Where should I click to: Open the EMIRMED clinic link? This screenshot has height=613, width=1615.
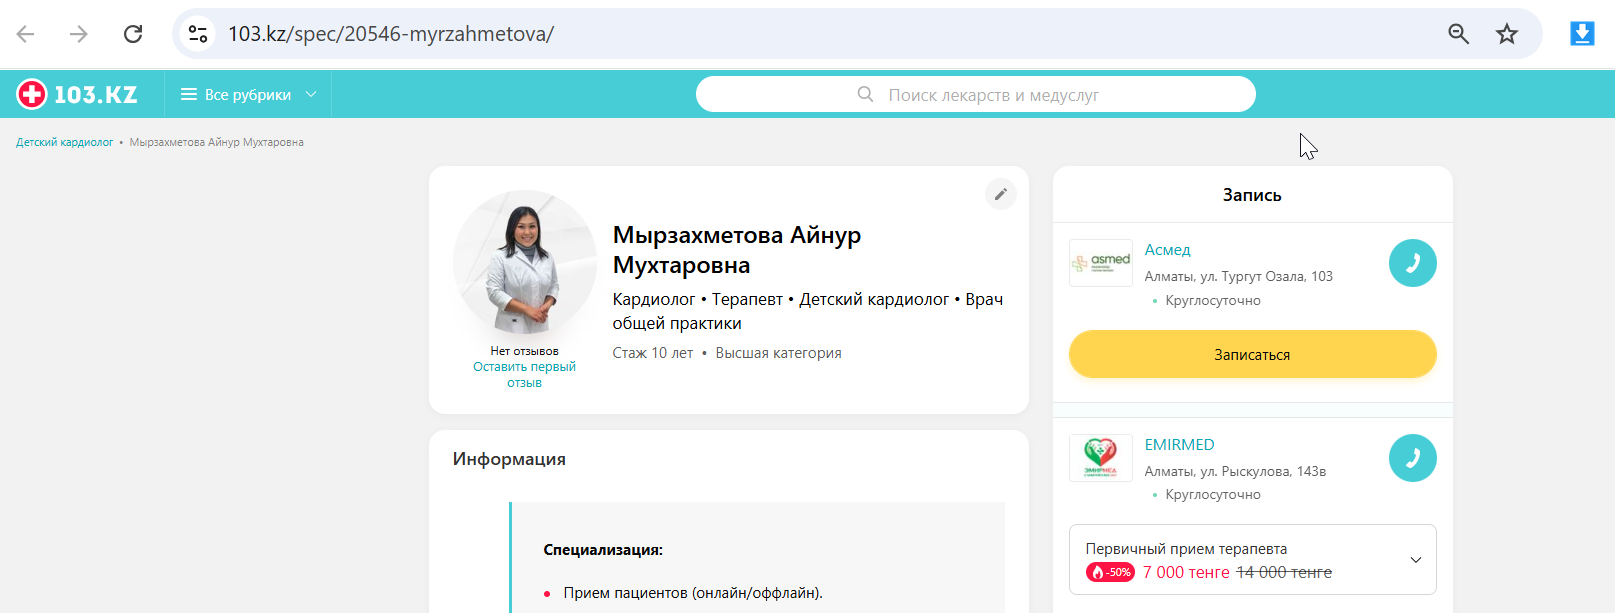pyautogui.click(x=1180, y=445)
